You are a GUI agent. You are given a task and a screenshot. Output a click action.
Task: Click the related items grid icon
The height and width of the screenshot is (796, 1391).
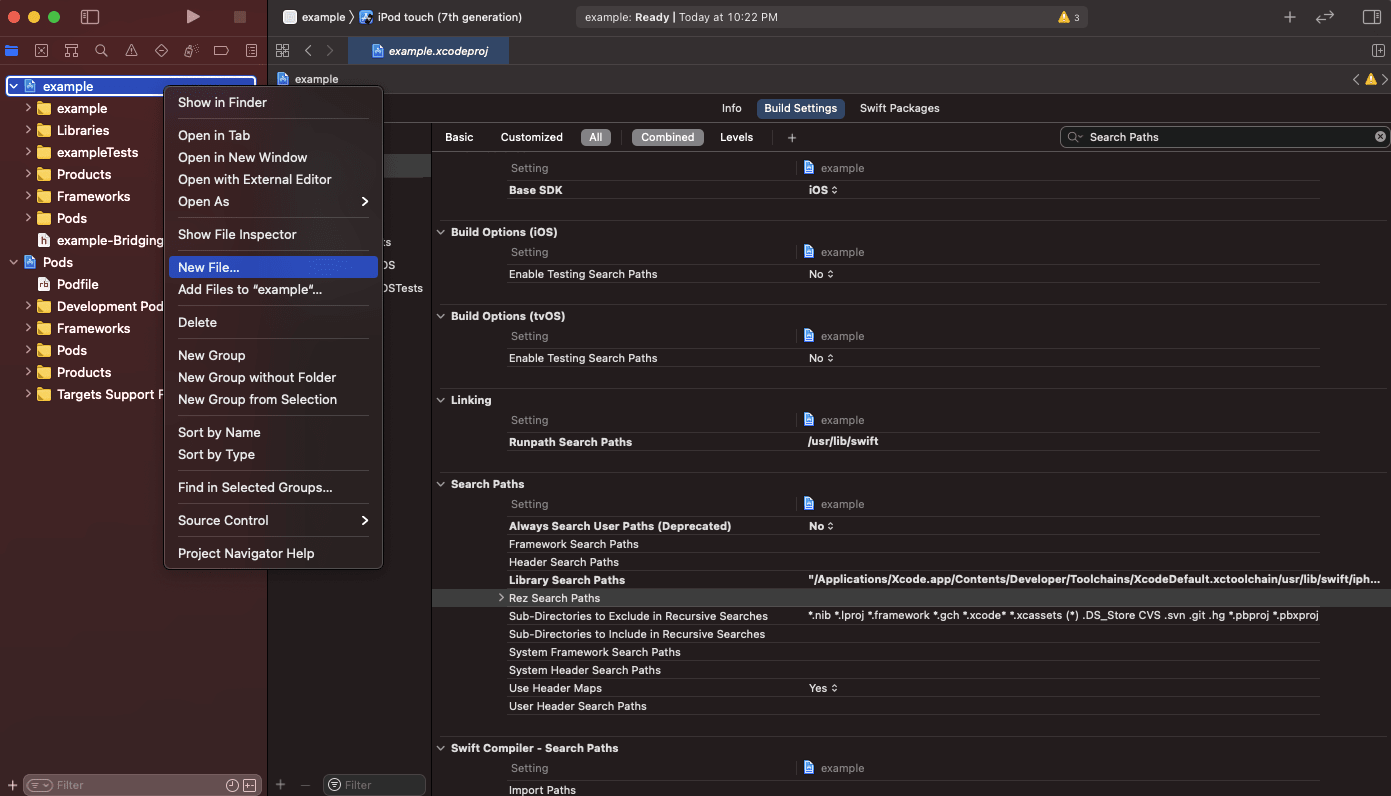point(282,50)
